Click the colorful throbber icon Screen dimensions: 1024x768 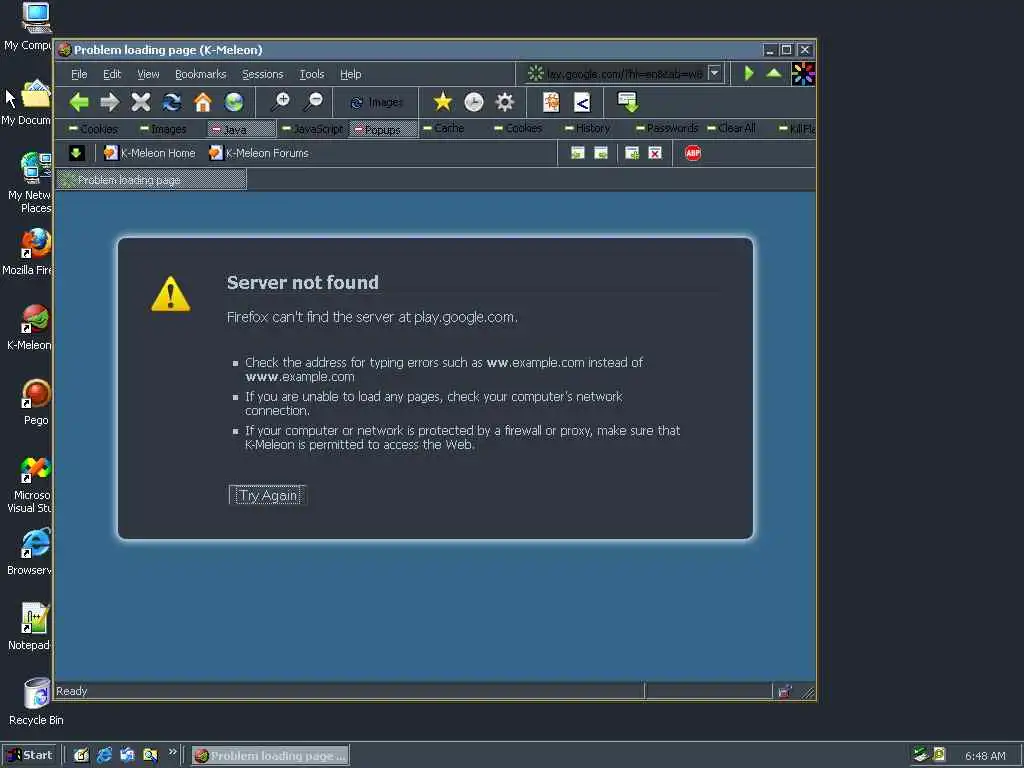(803, 74)
